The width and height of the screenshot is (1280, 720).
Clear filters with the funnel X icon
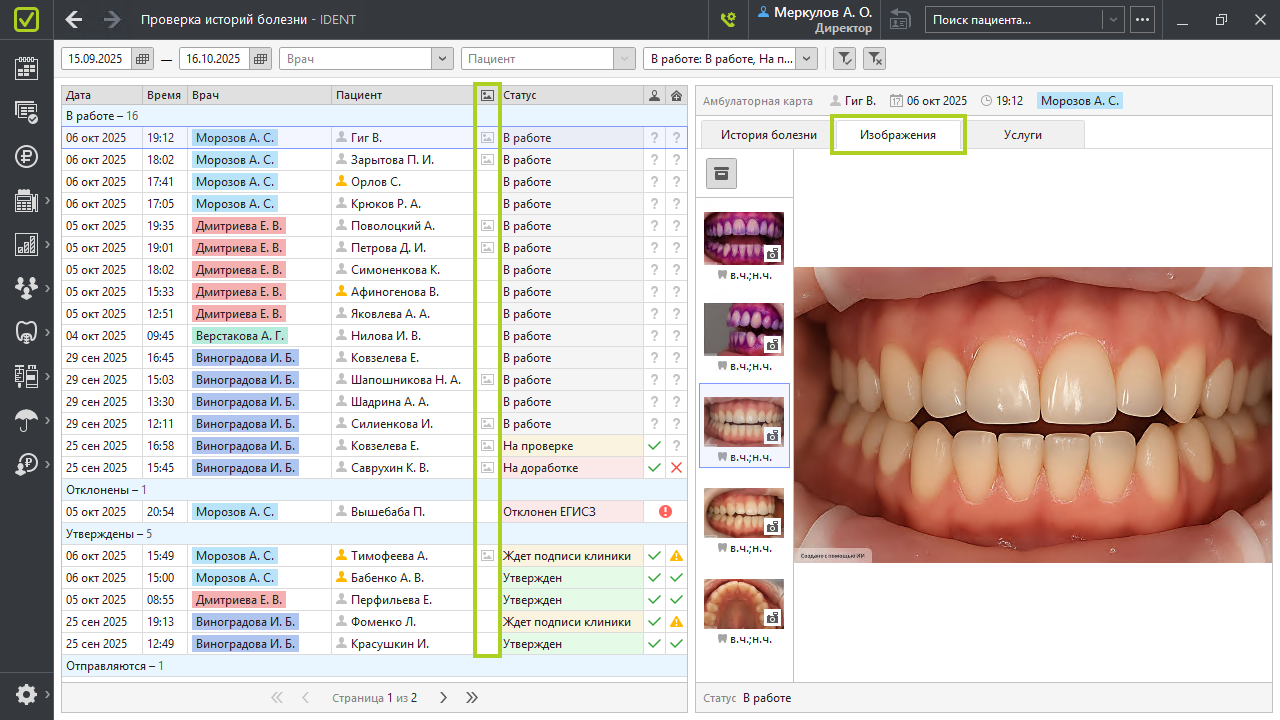(x=874, y=59)
